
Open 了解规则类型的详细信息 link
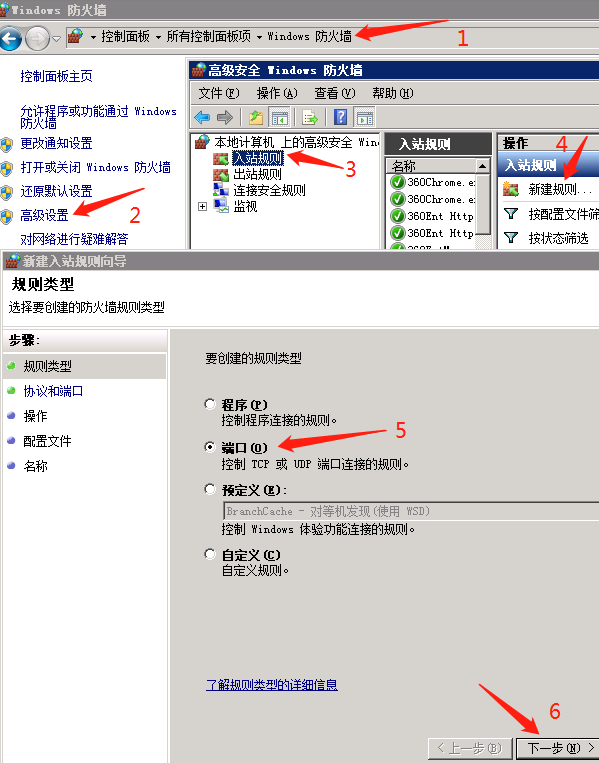pyautogui.click(x=272, y=685)
